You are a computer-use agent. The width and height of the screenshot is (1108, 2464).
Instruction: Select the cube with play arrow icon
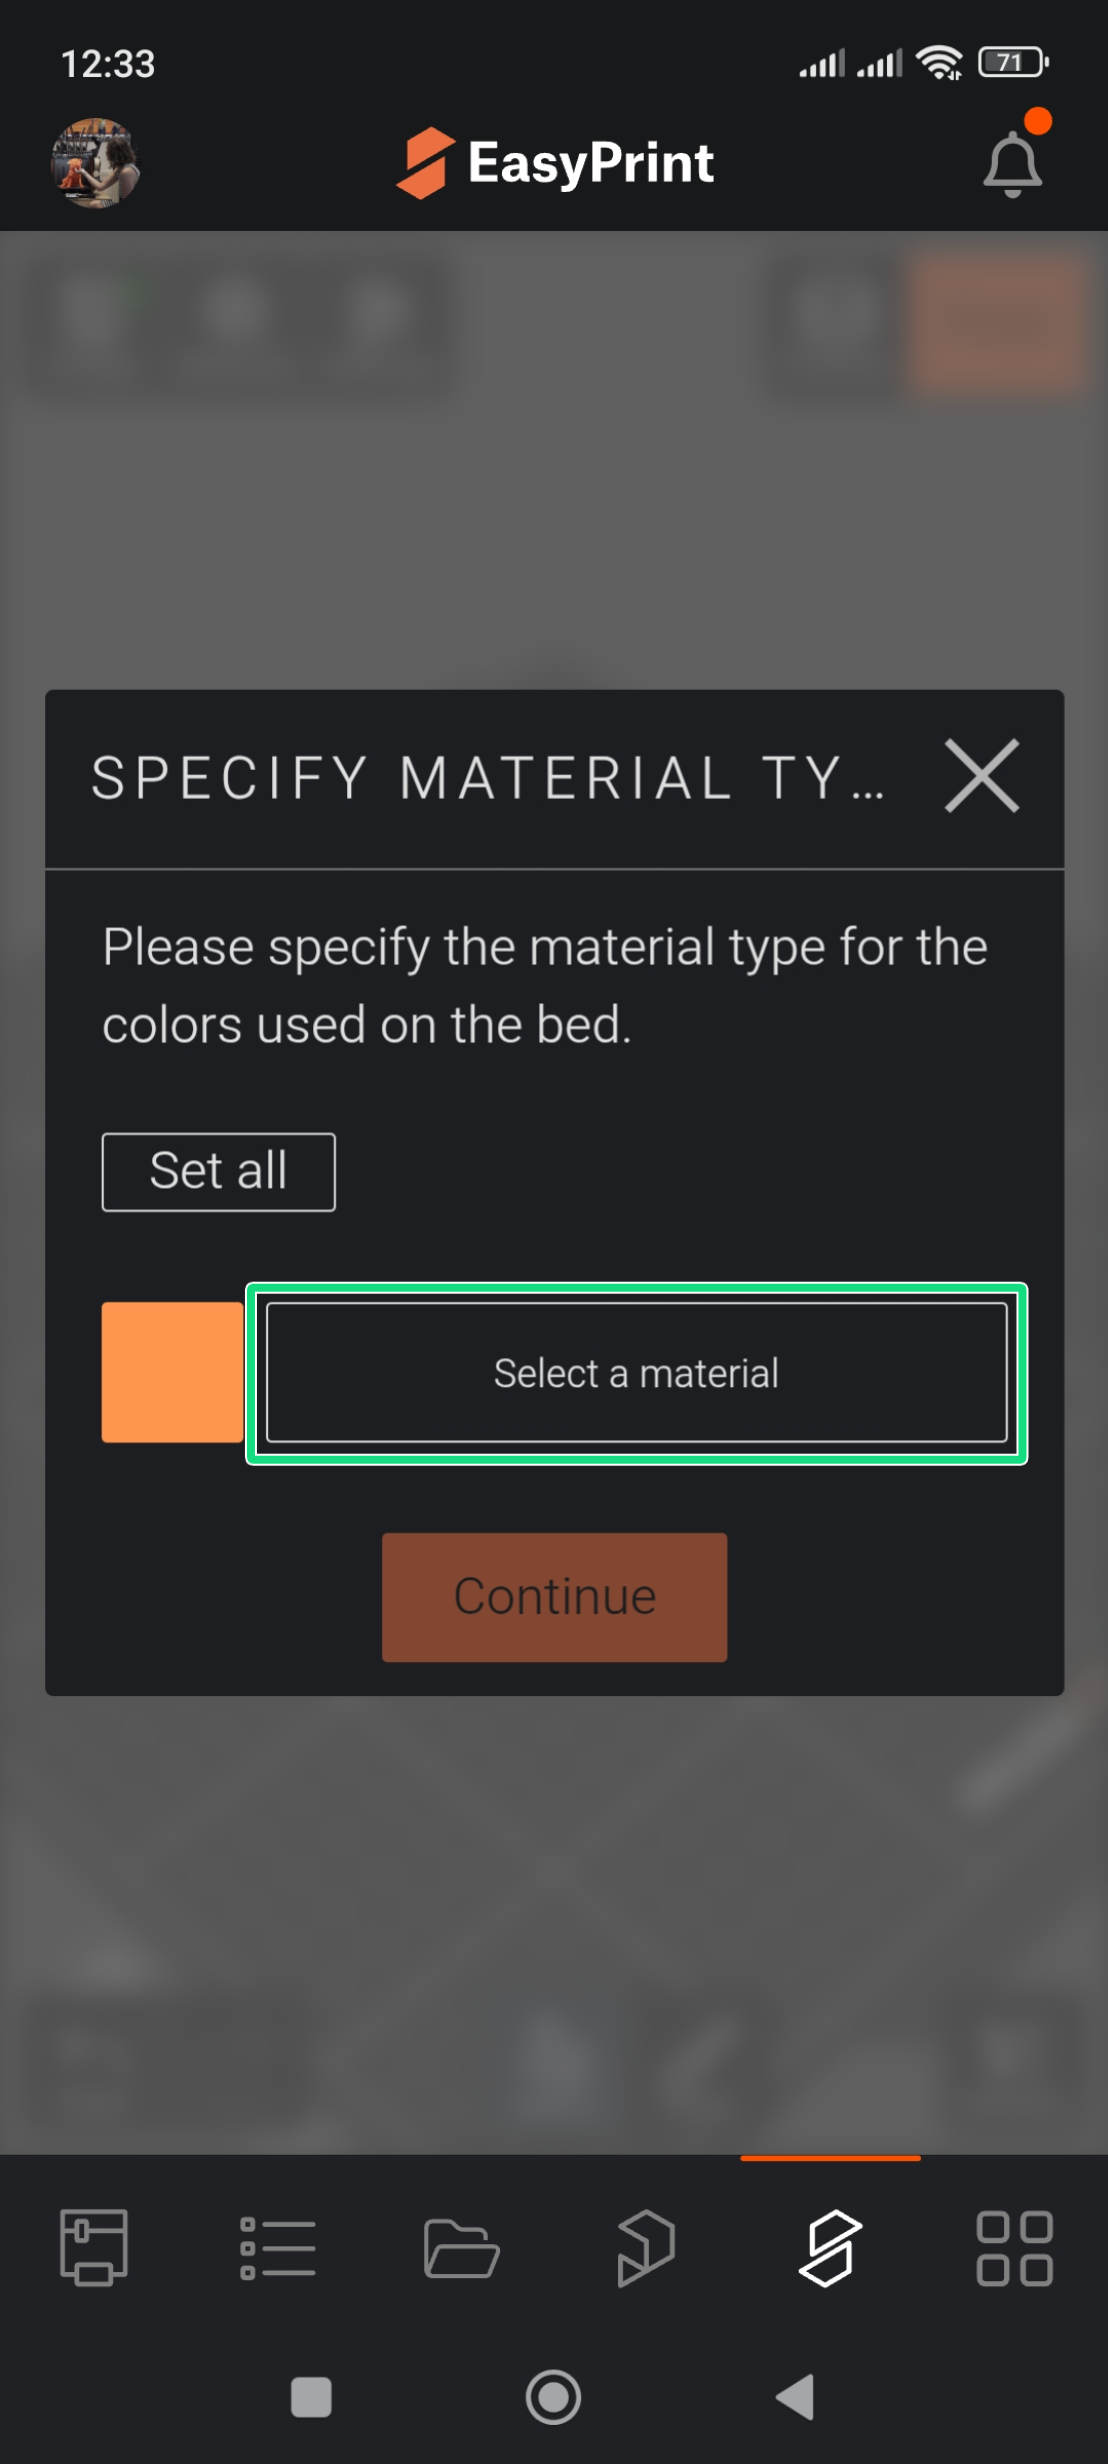(646, 2247)
